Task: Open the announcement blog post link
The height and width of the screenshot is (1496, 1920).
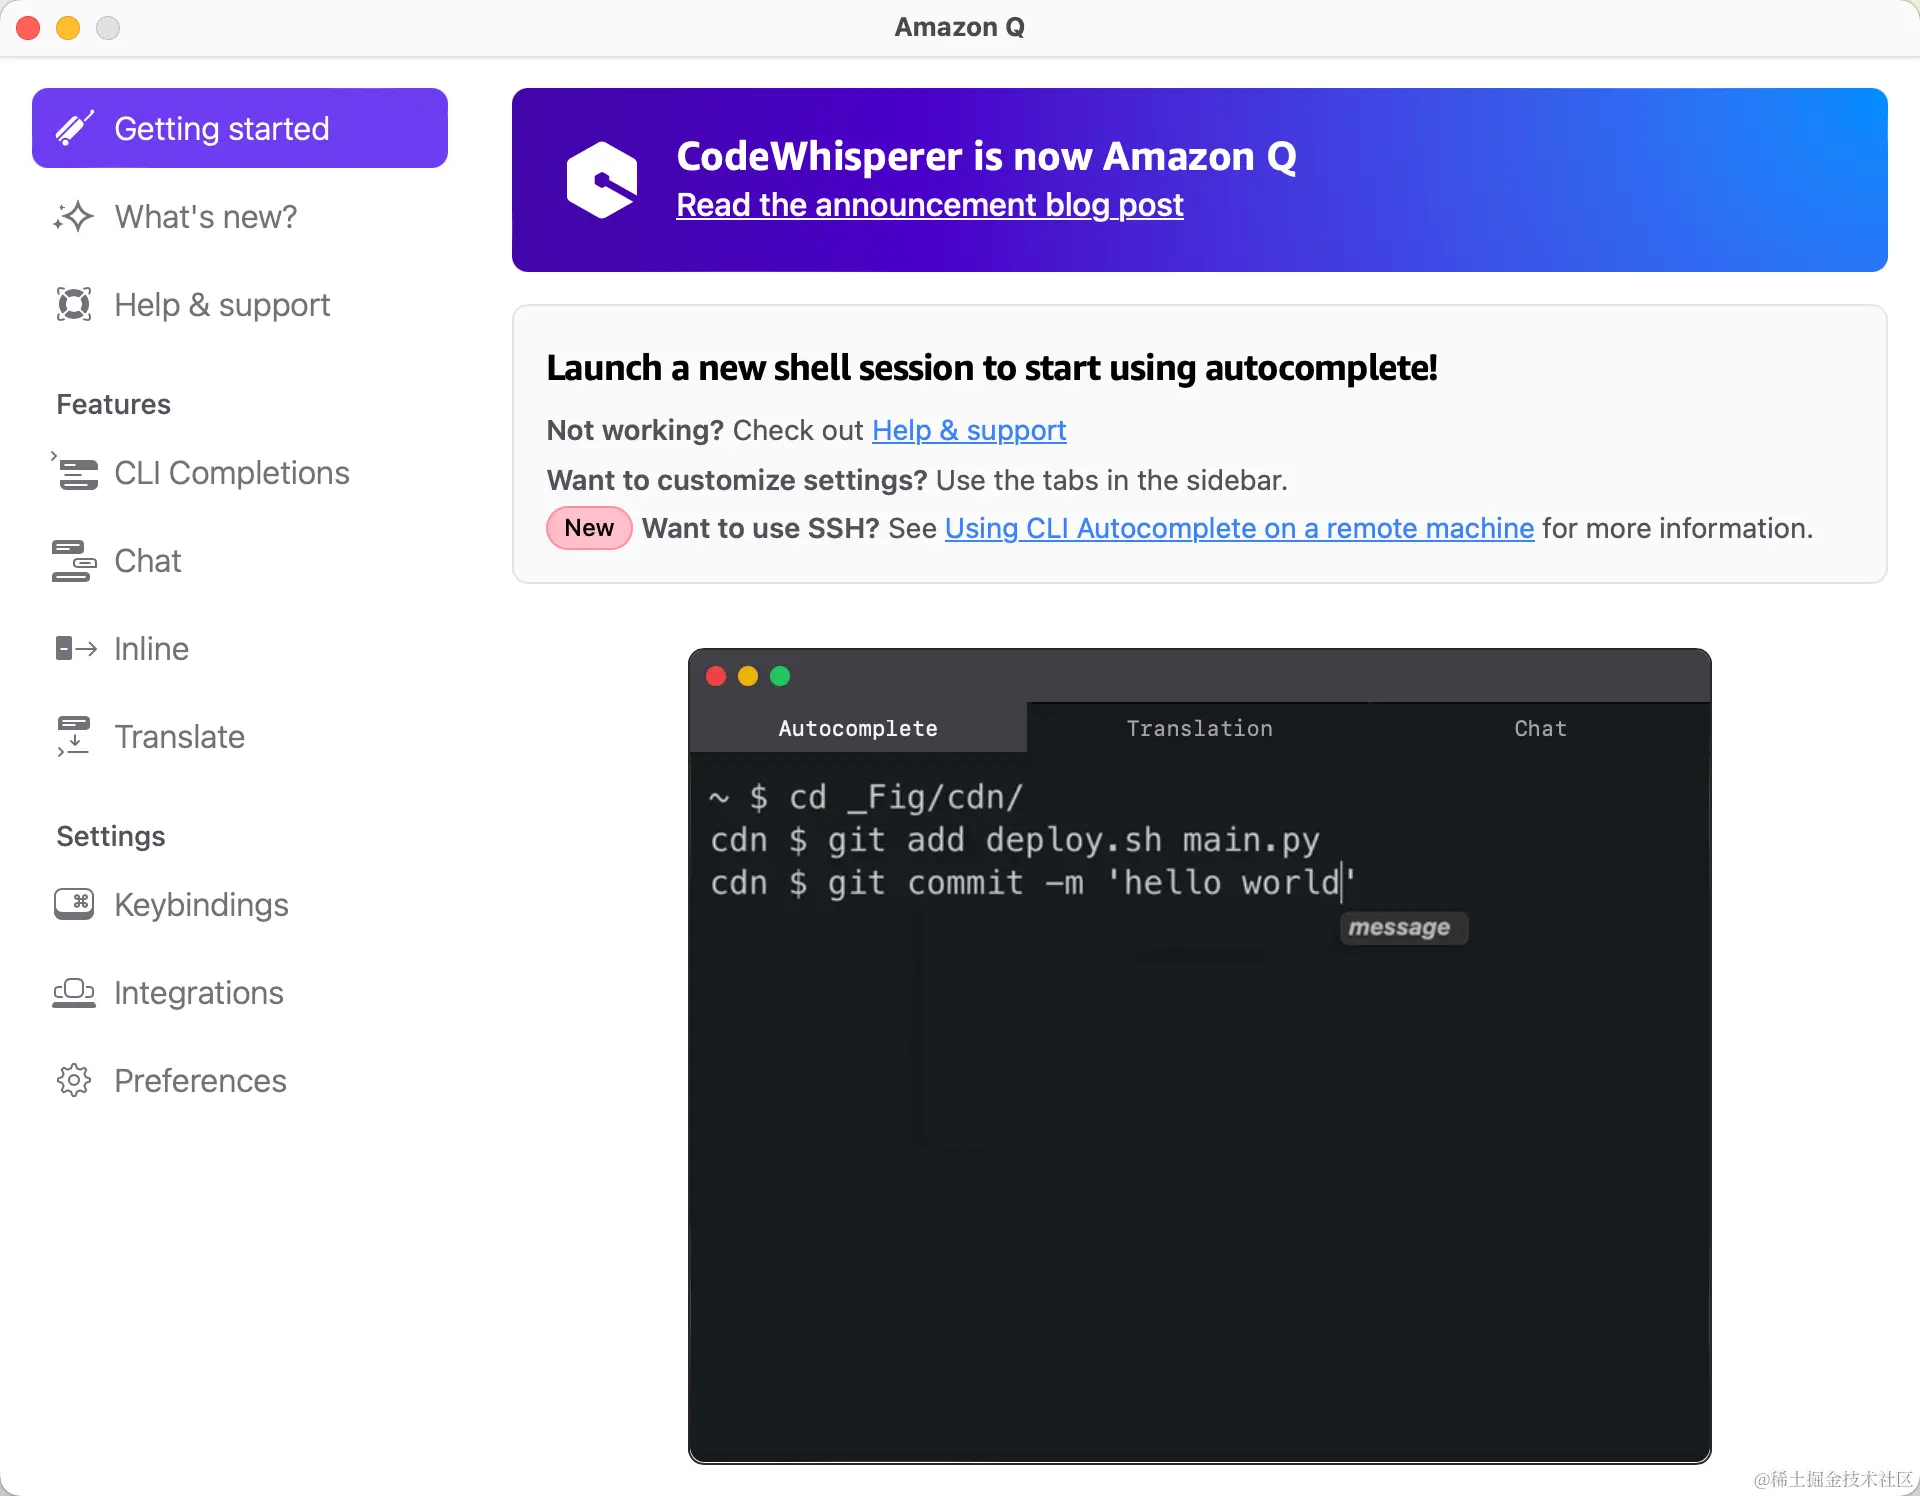Action: 929,205
